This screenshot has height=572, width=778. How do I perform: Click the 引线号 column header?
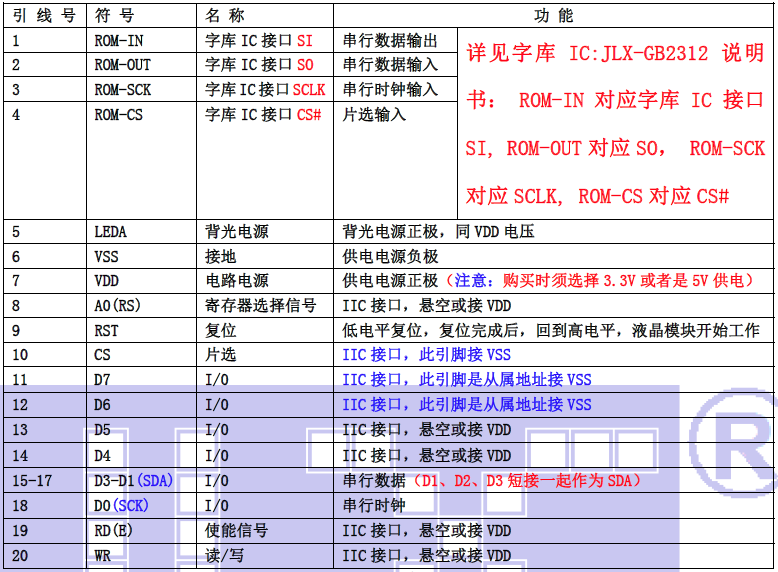tap(45, 15)
